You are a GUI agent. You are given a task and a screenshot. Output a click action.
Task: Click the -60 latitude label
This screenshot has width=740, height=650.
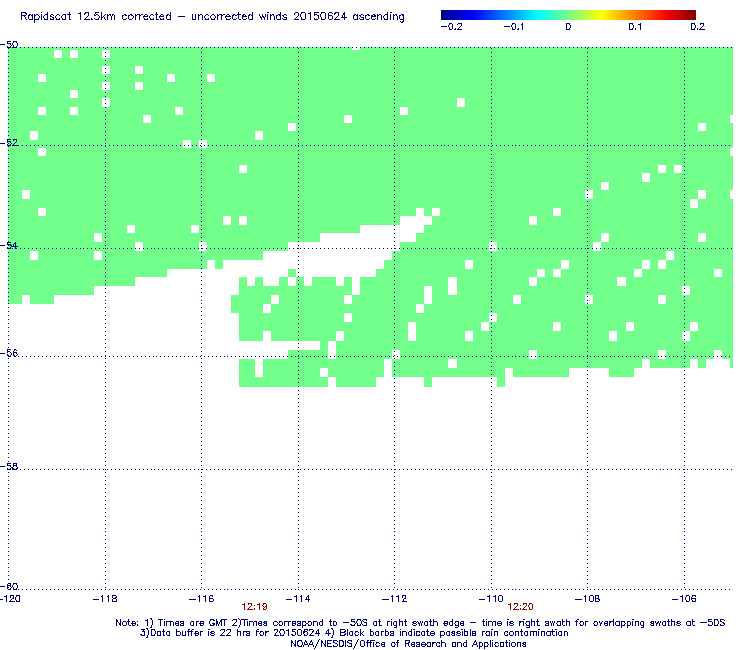coord(9,586)
